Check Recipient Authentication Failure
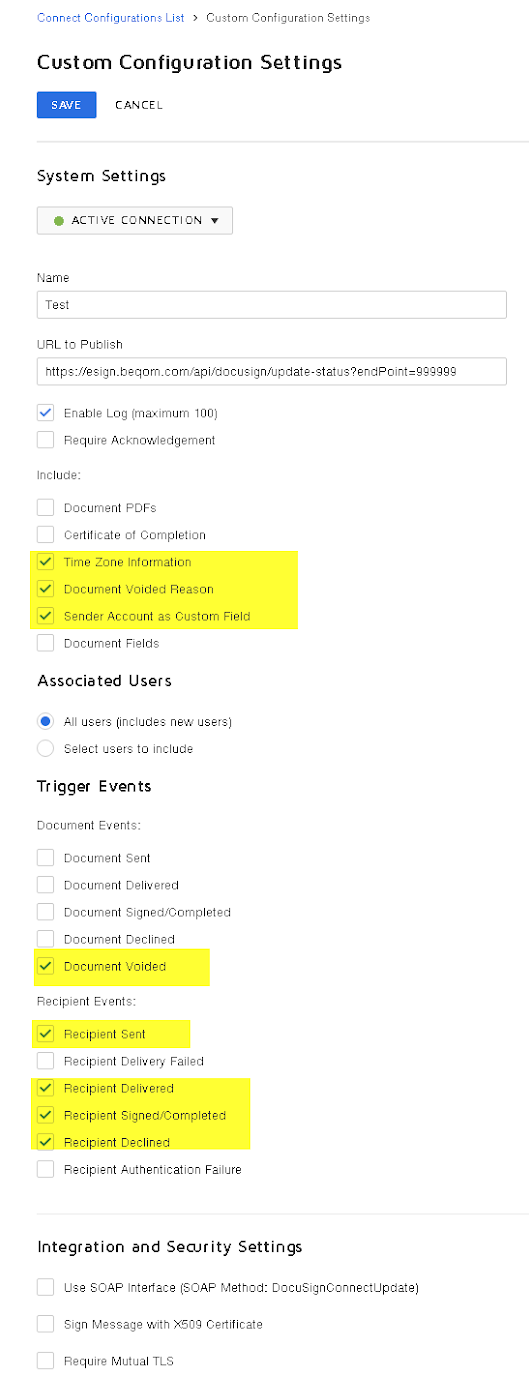This screenshot has height=1393, width=529. pos(45,1169)
